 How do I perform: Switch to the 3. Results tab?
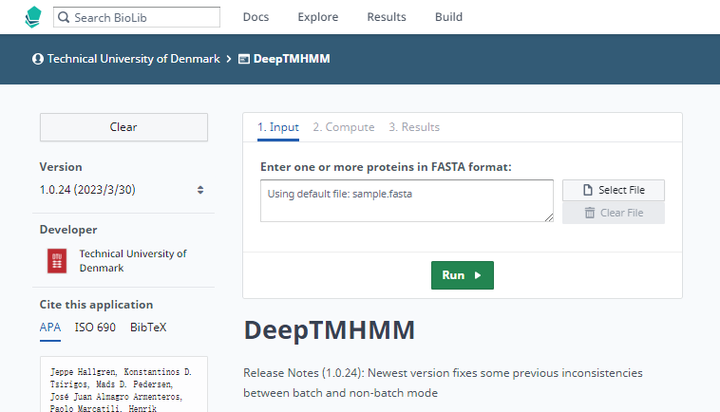click(x=414, y=127)
